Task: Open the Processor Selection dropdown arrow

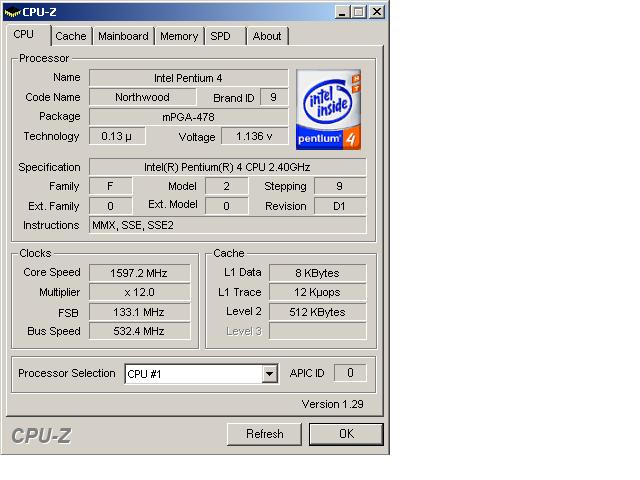Action: pyautogui.click(x=269, y=373)
